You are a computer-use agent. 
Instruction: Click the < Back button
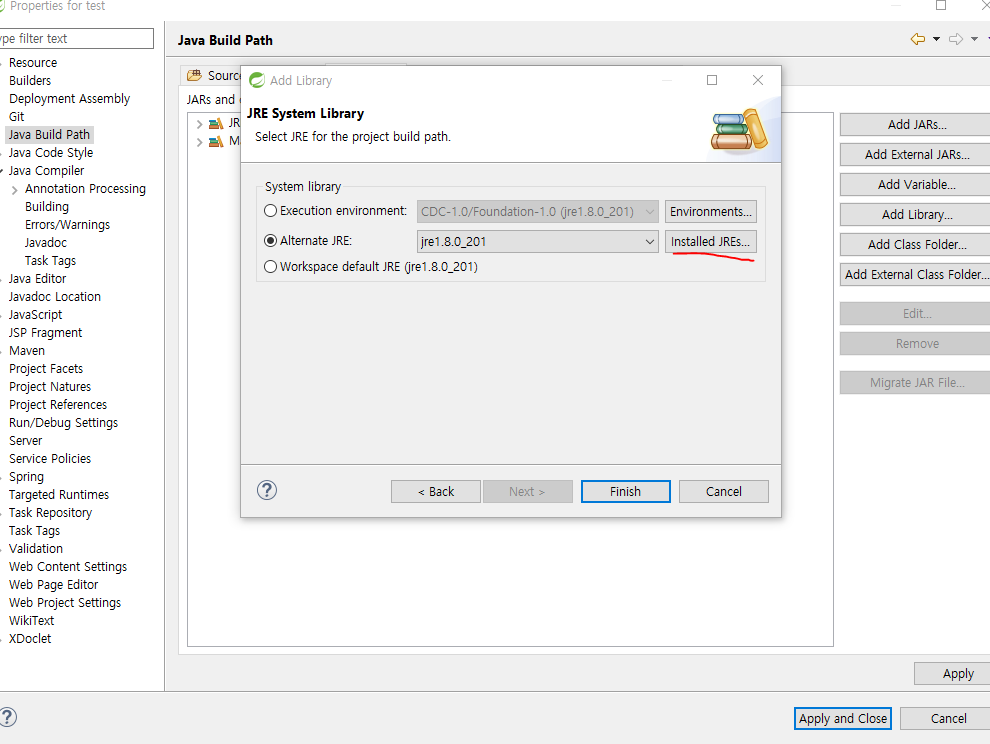click(436, 491)
